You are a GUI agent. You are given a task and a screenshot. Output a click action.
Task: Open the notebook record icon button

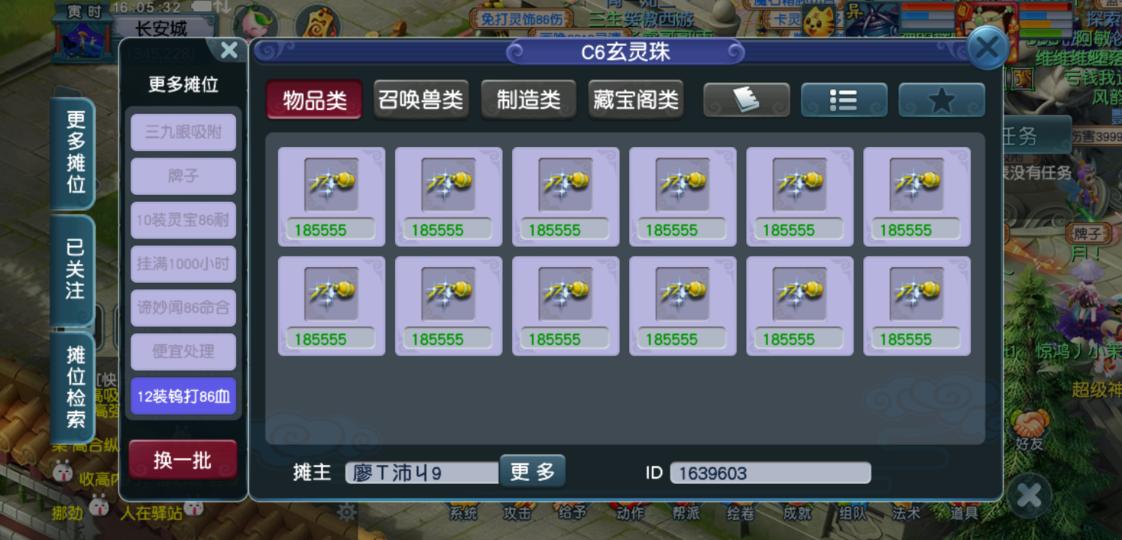point(746,99)
